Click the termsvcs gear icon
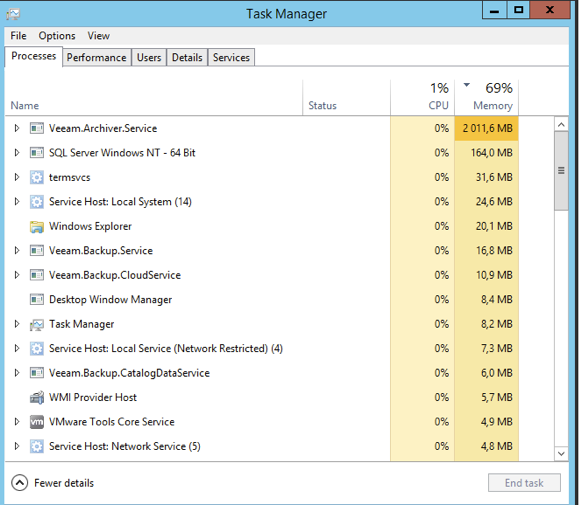This screenshot has width=582, height=505. point(37,177)
